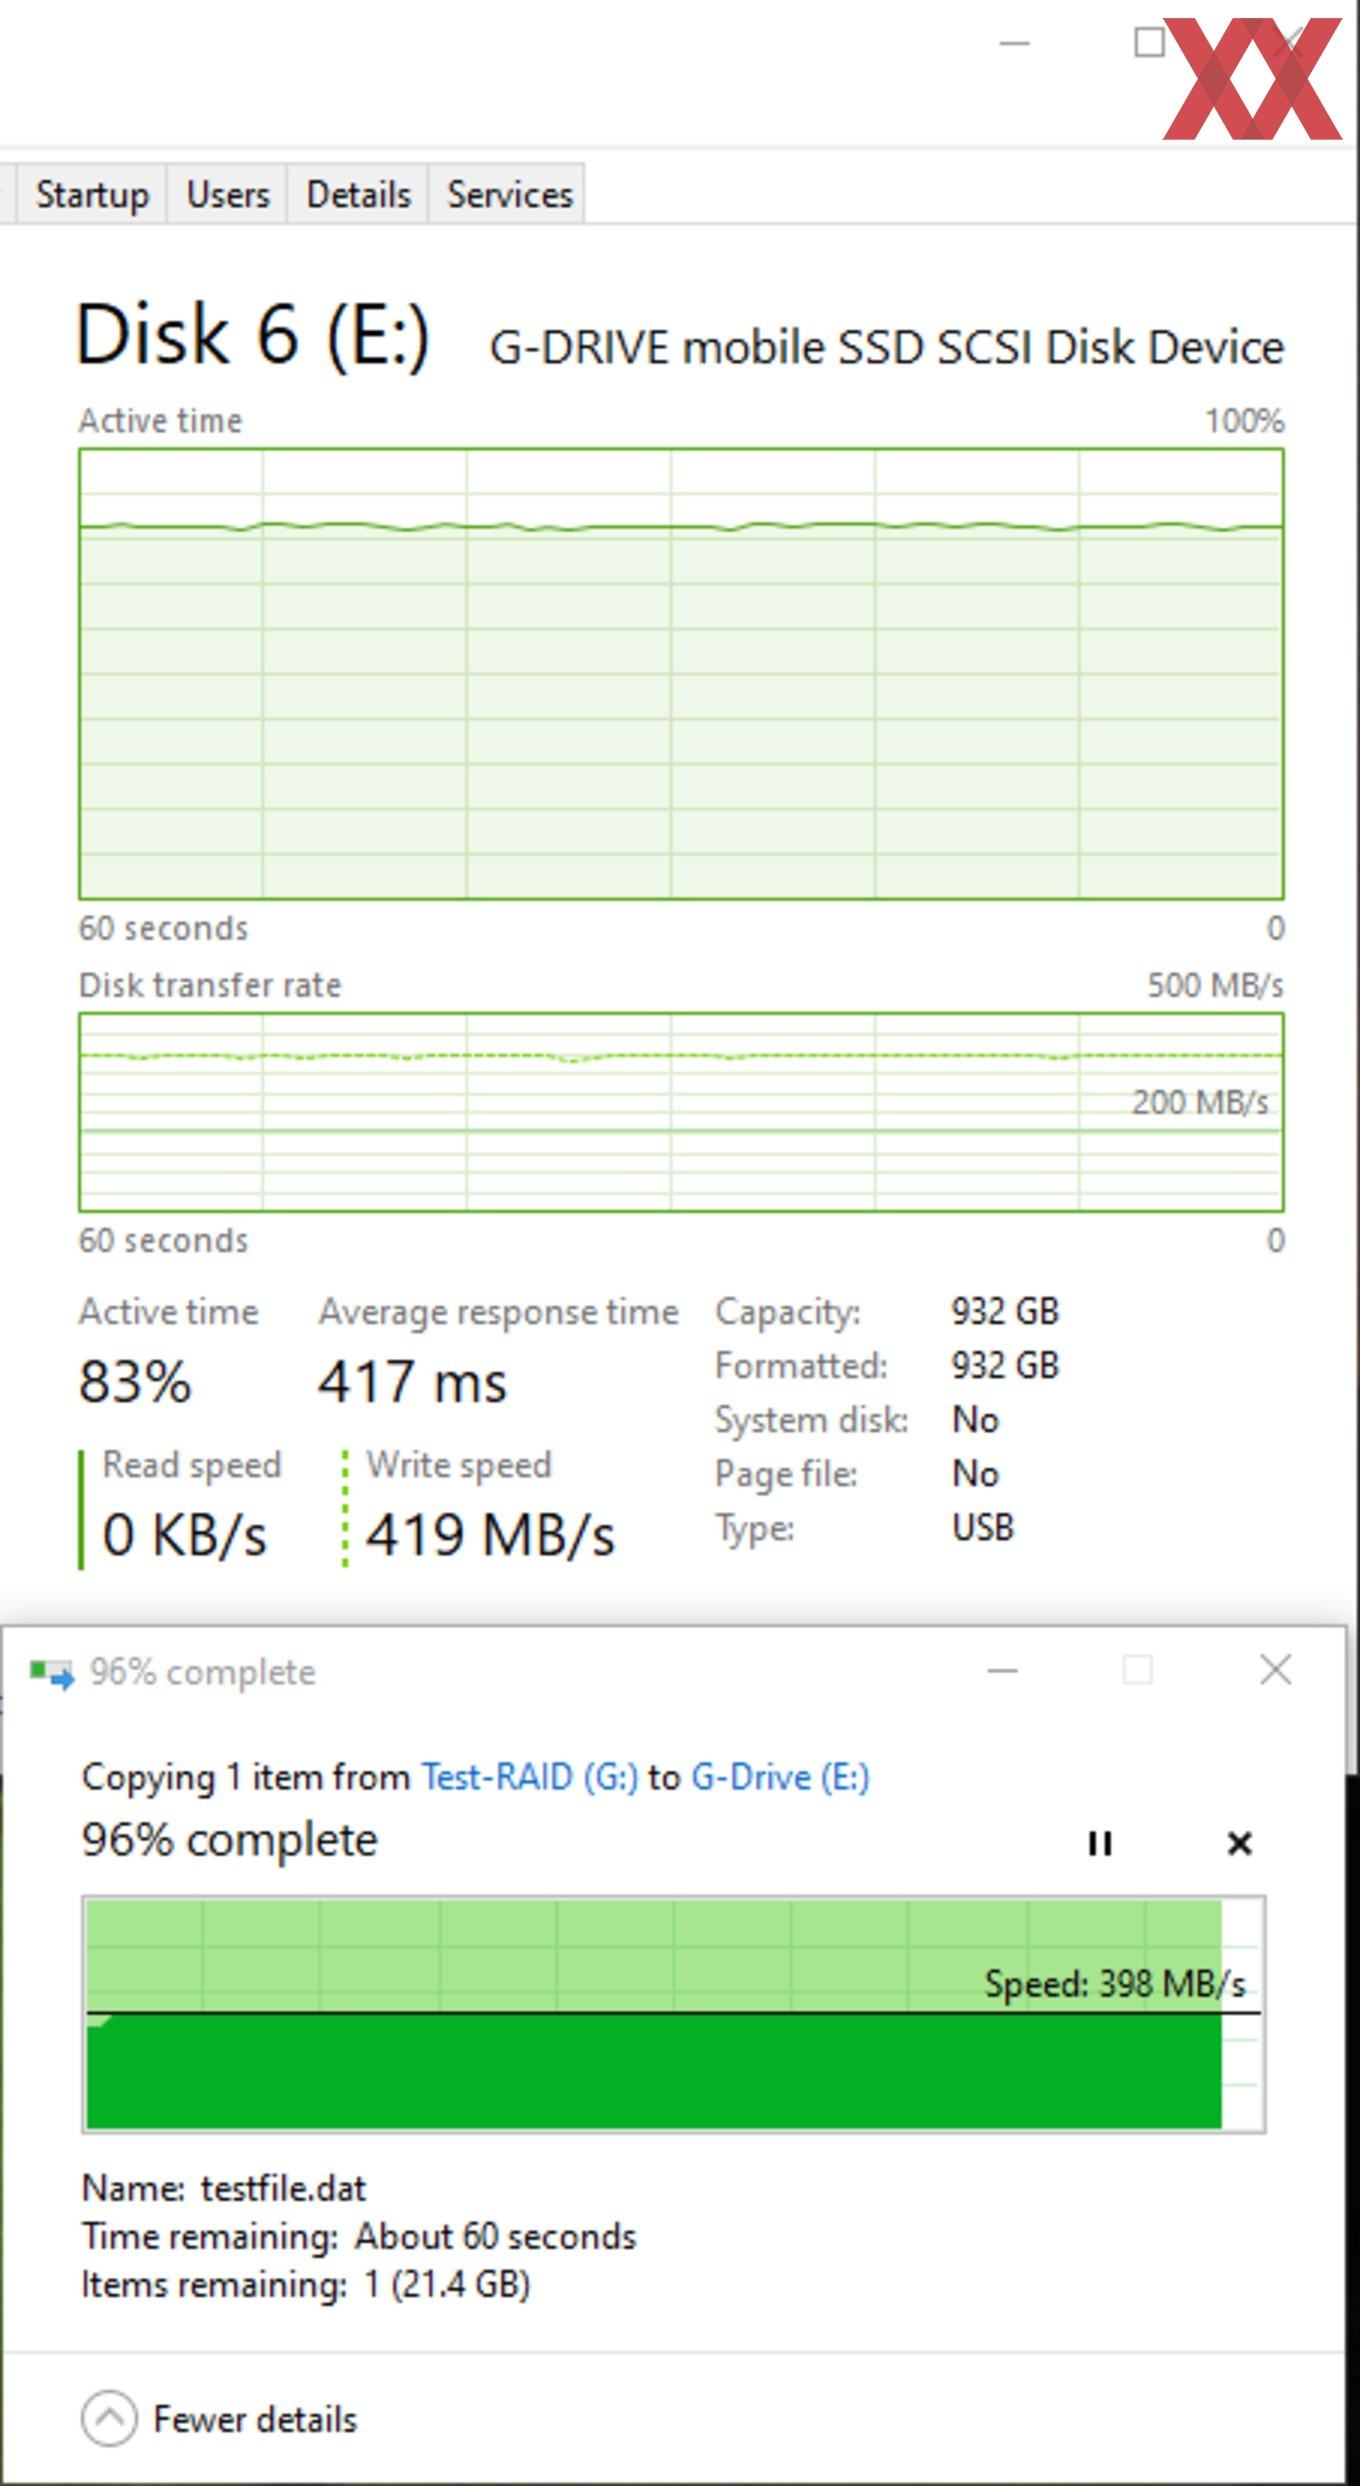Click the copy dialog title bar icon
The height and width of the screenshot is (2486, 1360).
[52, 1672]
